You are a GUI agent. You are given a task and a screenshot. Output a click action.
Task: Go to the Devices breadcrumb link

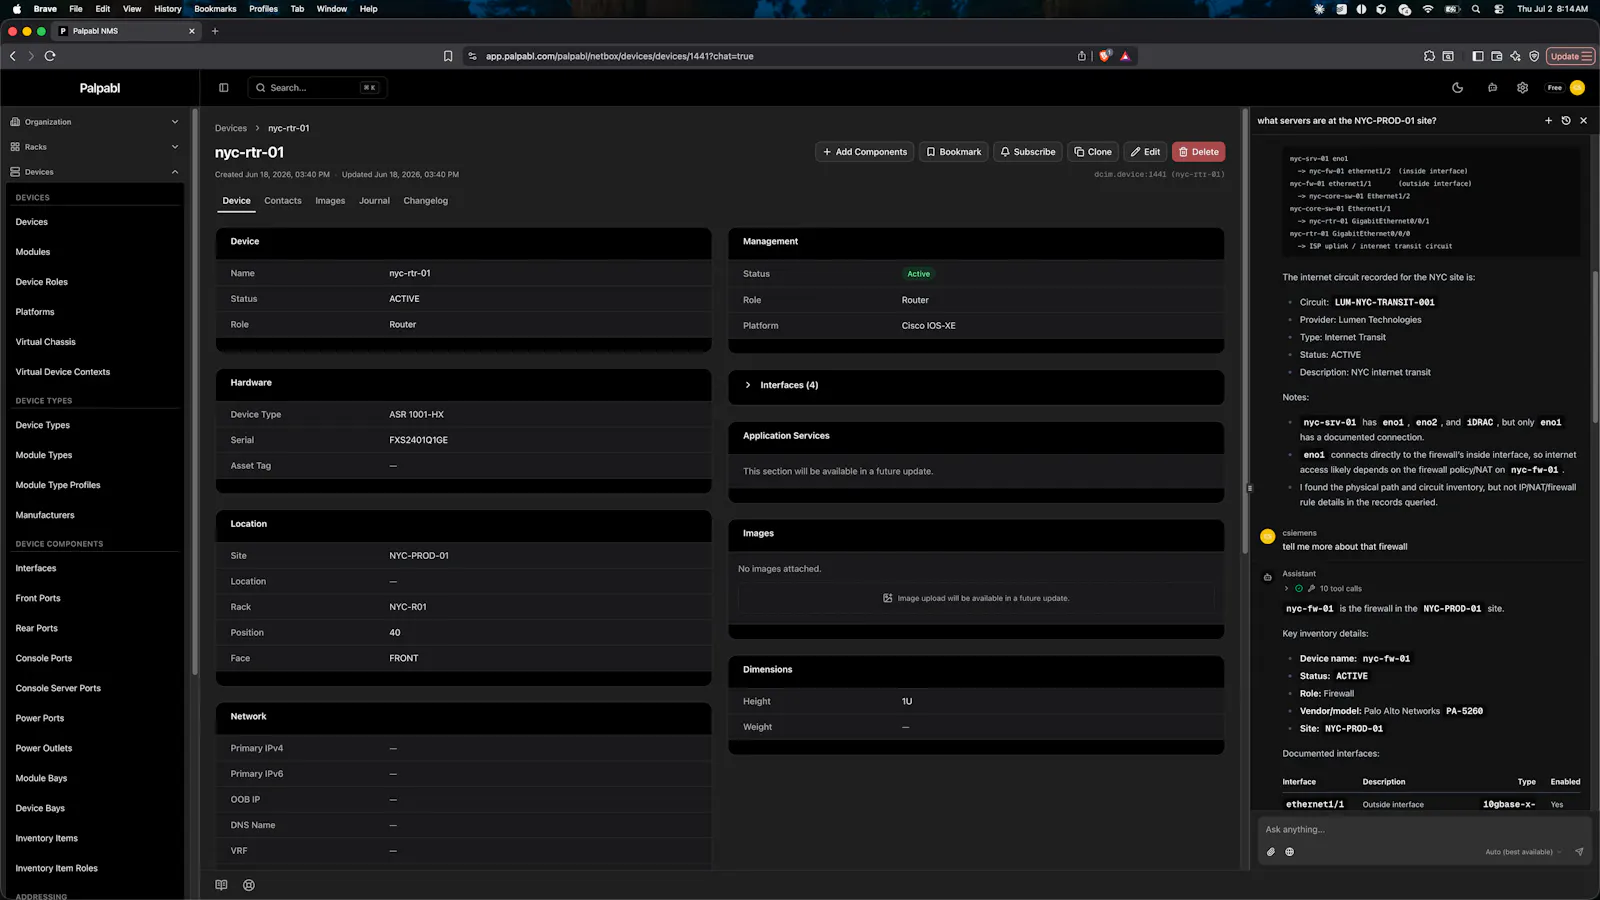pos(231,128)
